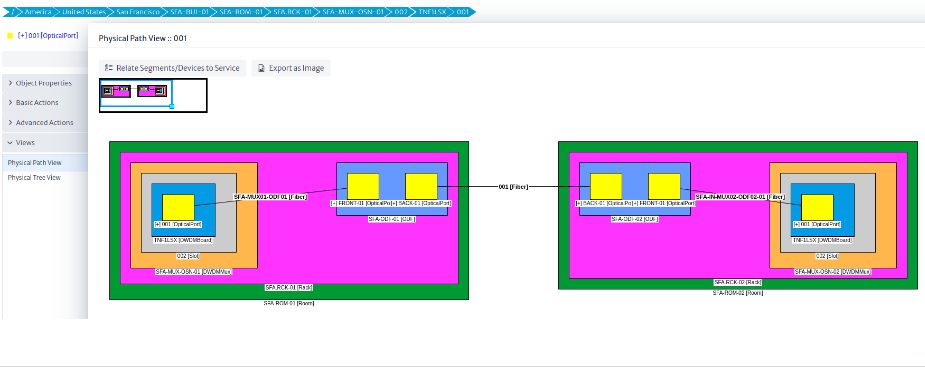925x391 pixels.
Task: Click Export as Image button
Action: point(291,68)
